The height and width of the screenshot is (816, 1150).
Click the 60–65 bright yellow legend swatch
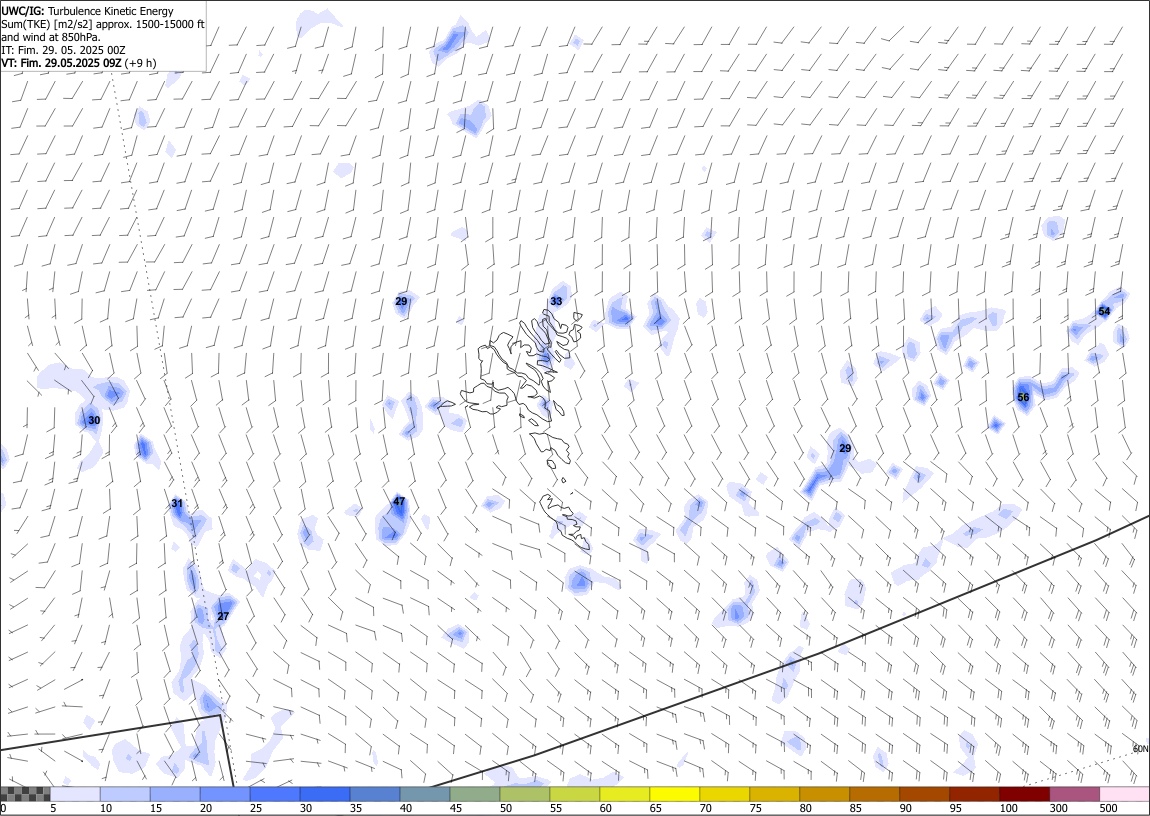(x=624, y=794)
